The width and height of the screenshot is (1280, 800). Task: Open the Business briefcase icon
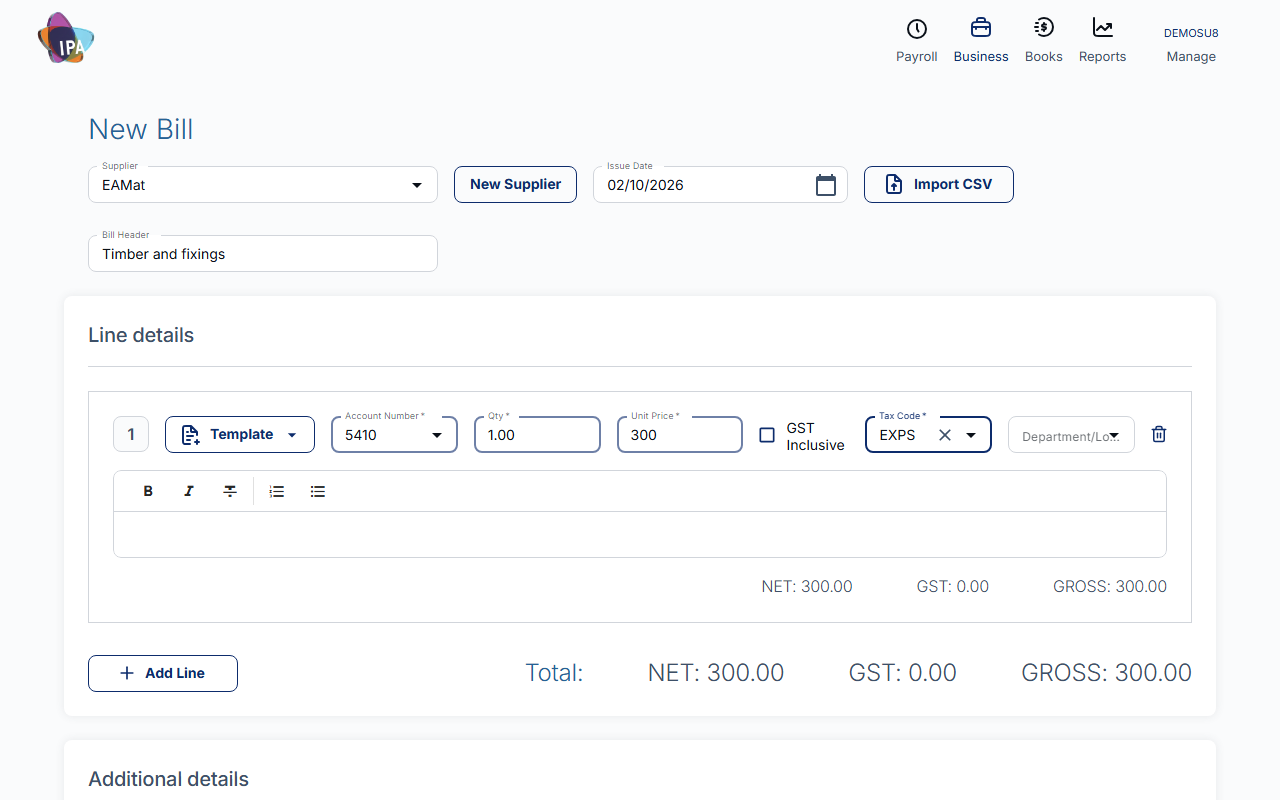click(x=981, y=28)
